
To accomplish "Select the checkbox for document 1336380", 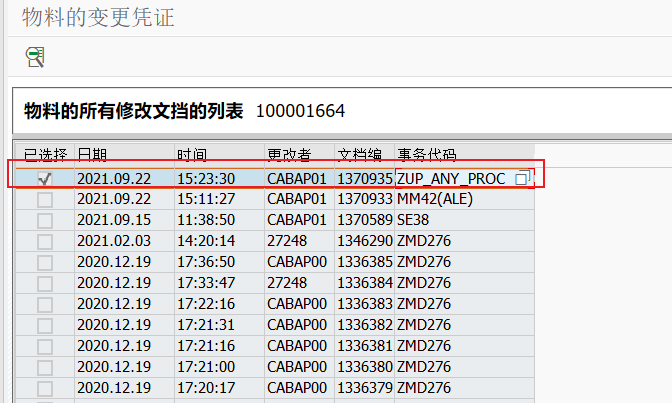I will tap(45, 367).
